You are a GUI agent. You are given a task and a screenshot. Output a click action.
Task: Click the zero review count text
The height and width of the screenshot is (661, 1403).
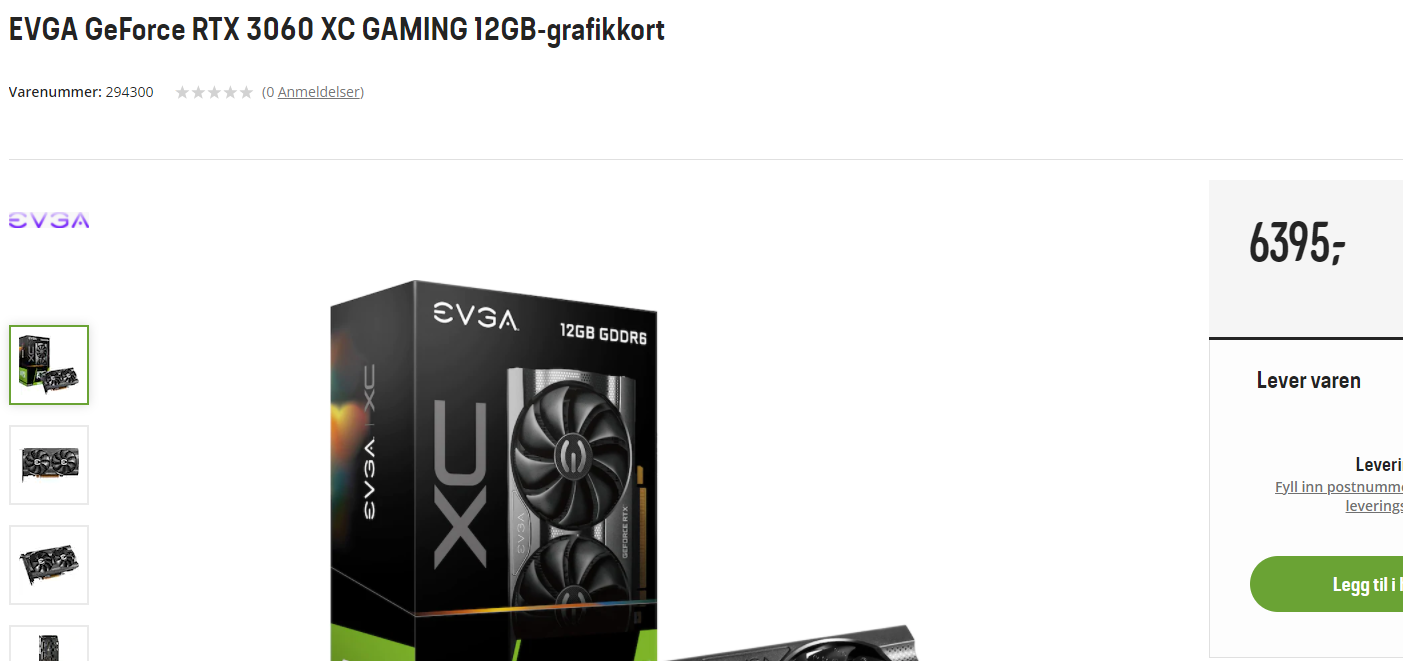click(268, 92)
